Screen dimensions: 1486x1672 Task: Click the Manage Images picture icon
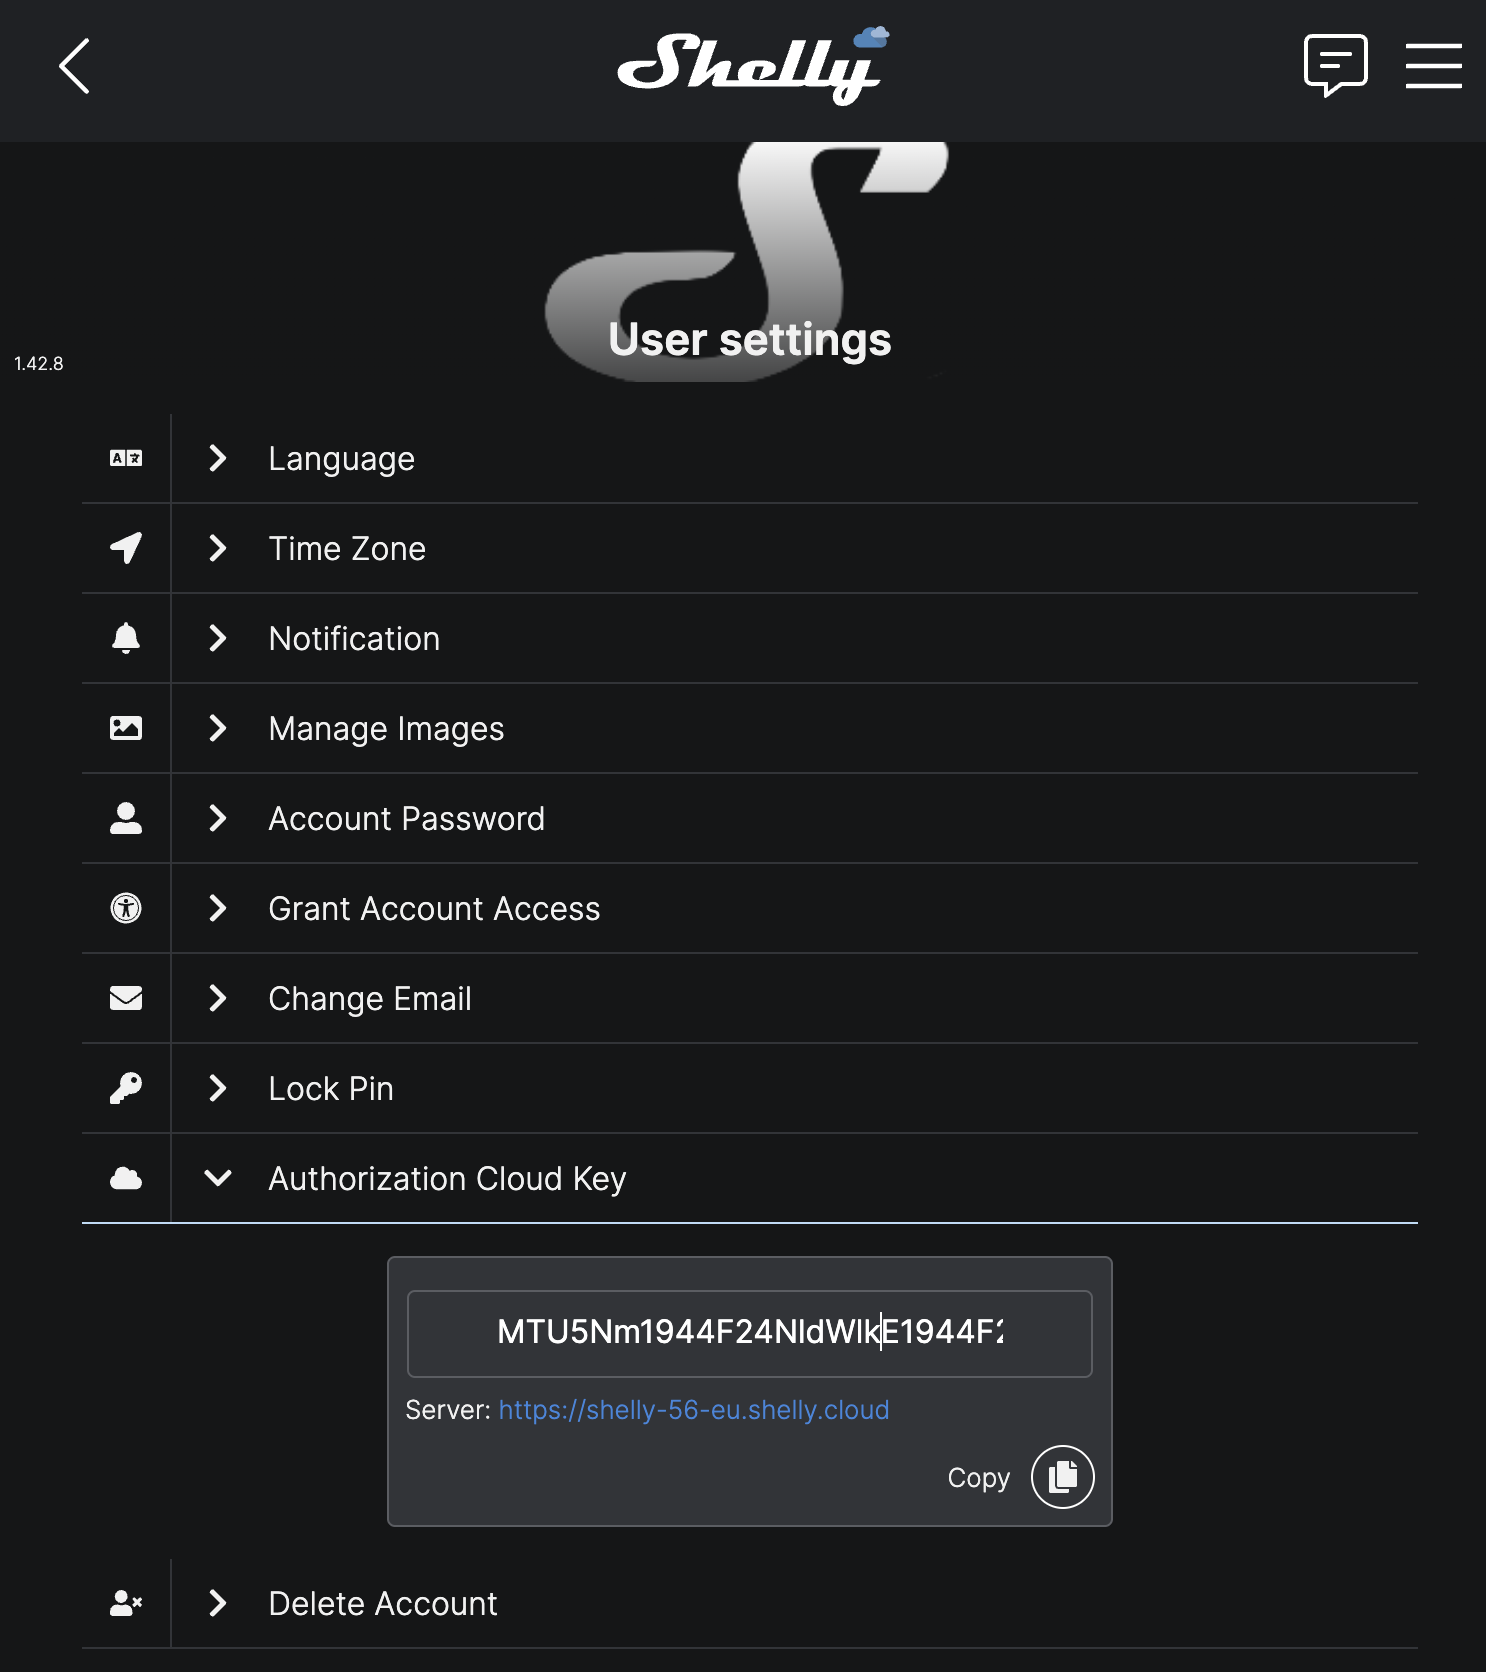click(x=126, y=728)
